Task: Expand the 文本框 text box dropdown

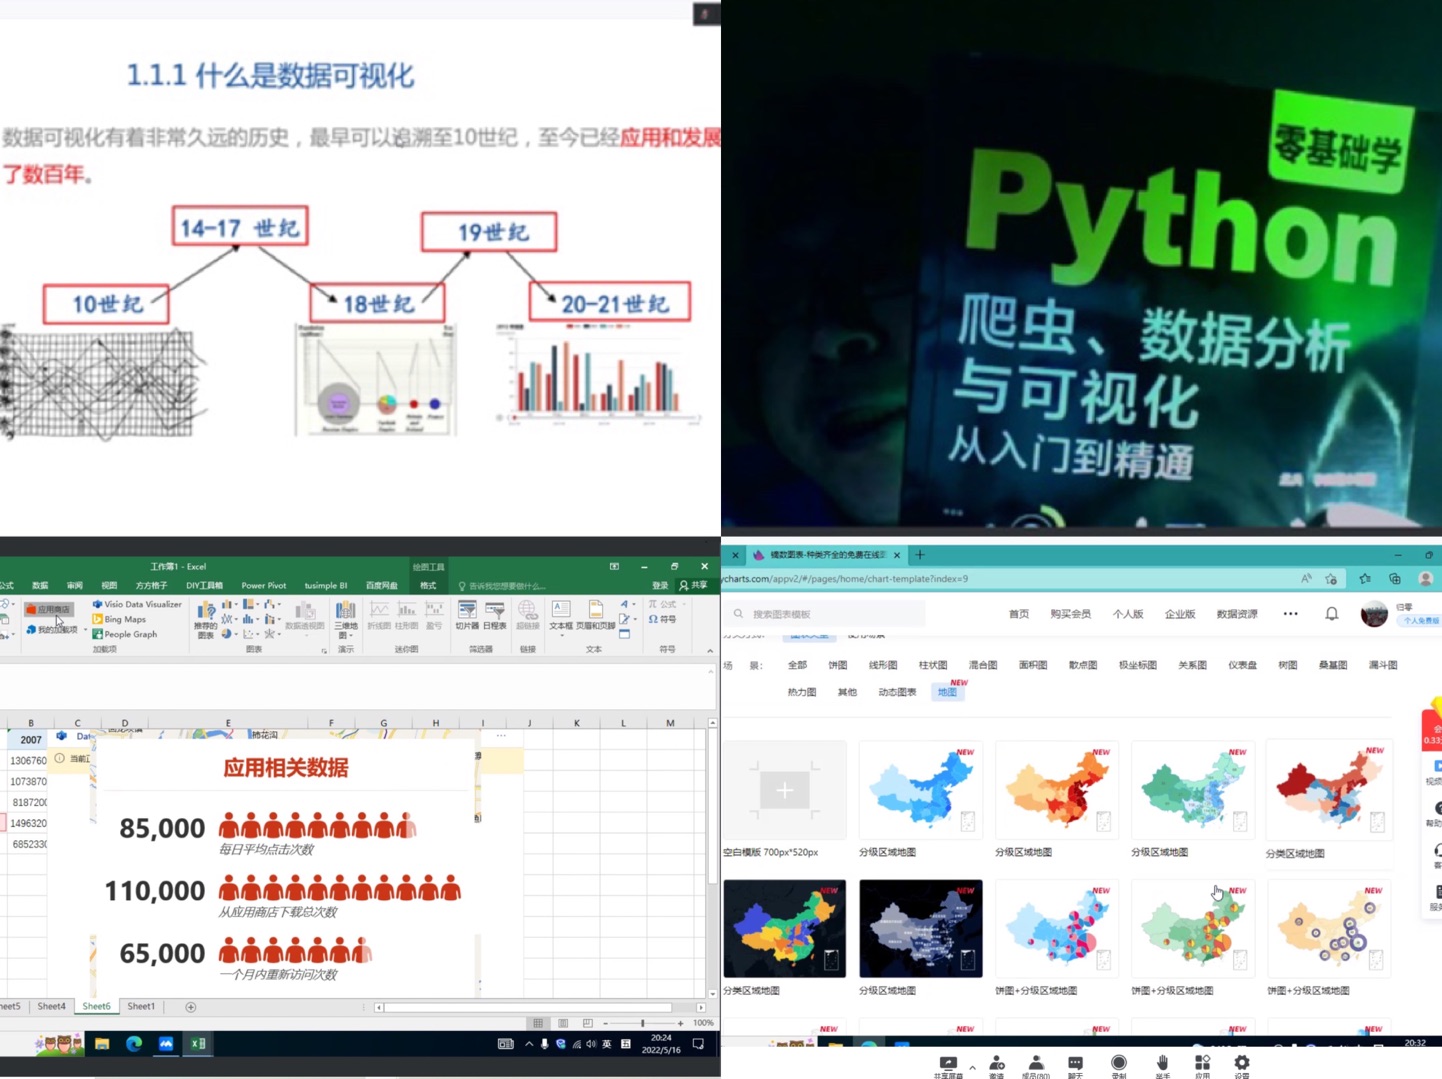Action: pos(561,635)
